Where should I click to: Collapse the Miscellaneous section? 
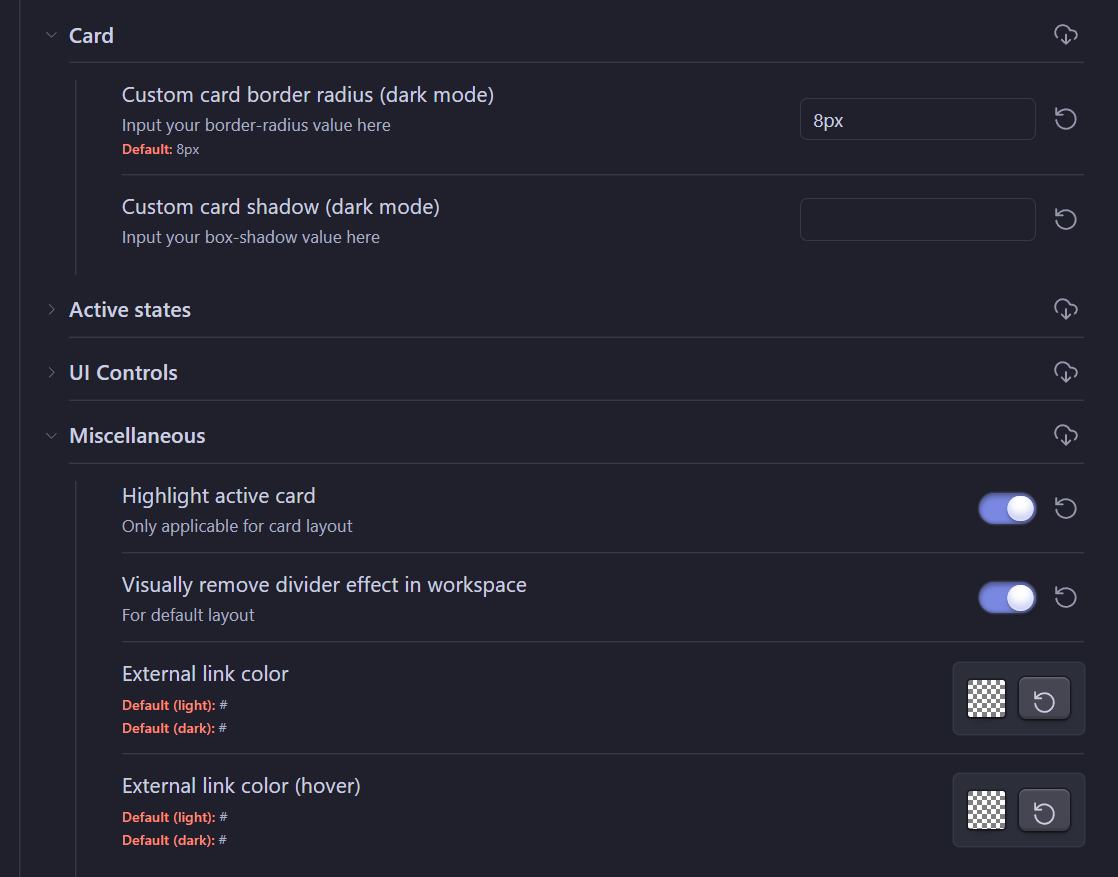[52, 435]
